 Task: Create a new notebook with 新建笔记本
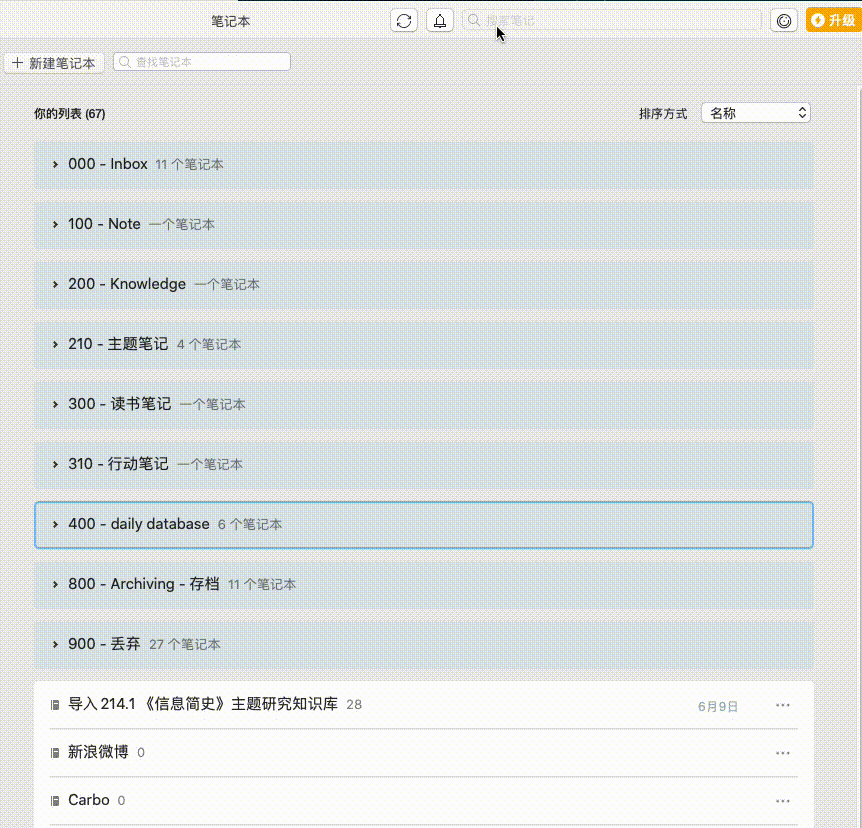tap(54, 63)
